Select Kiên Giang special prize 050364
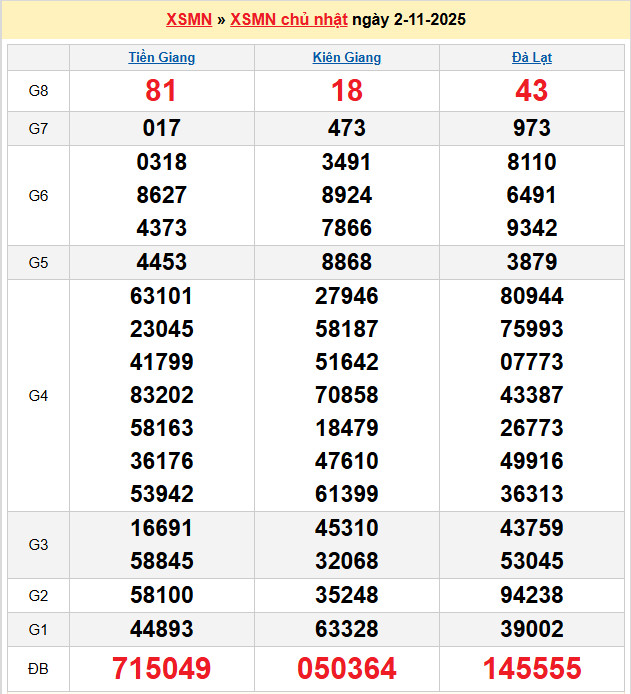This screenshot has height=694, width=631. pos(347,668)
